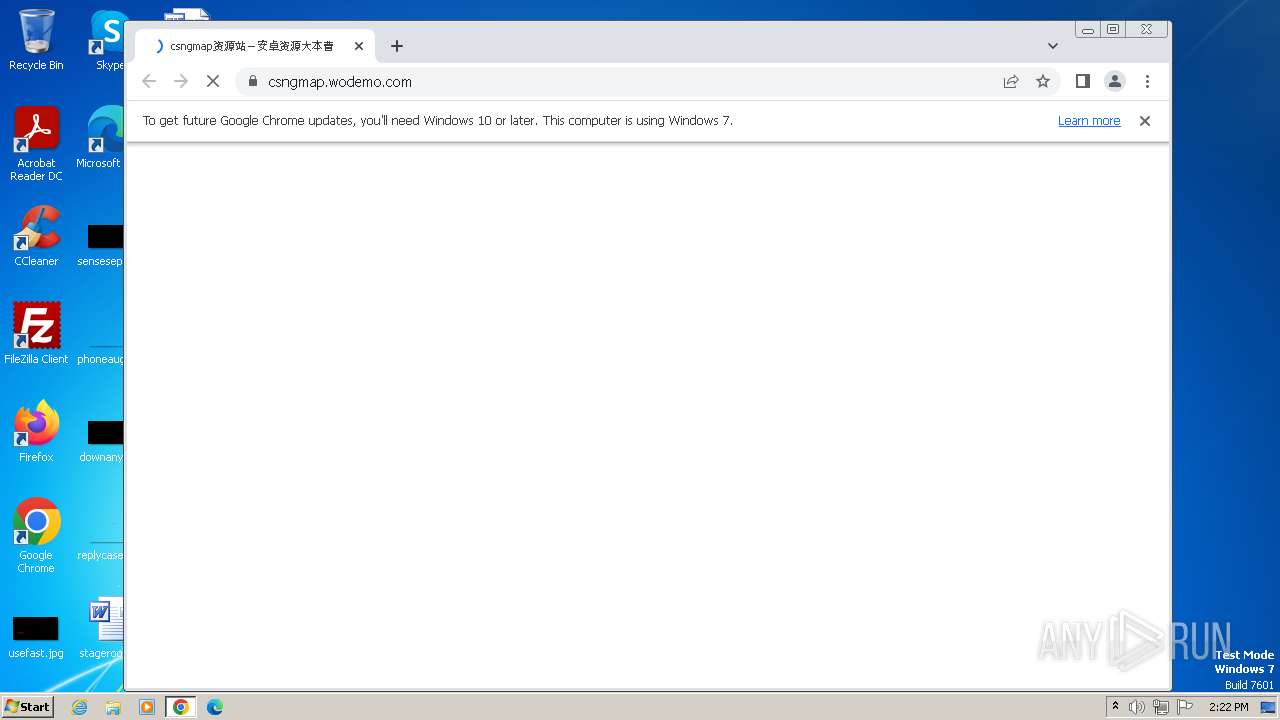Bookmark this tab with the star icon
The image size is (1280, 720).
click(1043, 82)
